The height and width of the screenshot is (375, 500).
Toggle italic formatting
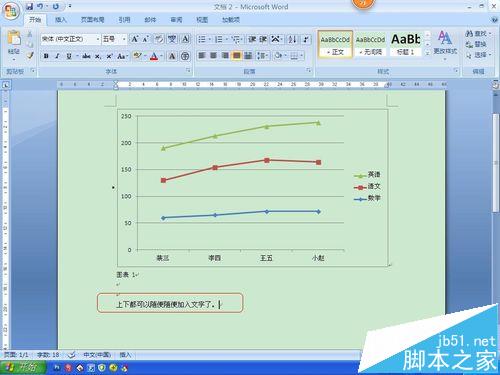tap(57, 56)
